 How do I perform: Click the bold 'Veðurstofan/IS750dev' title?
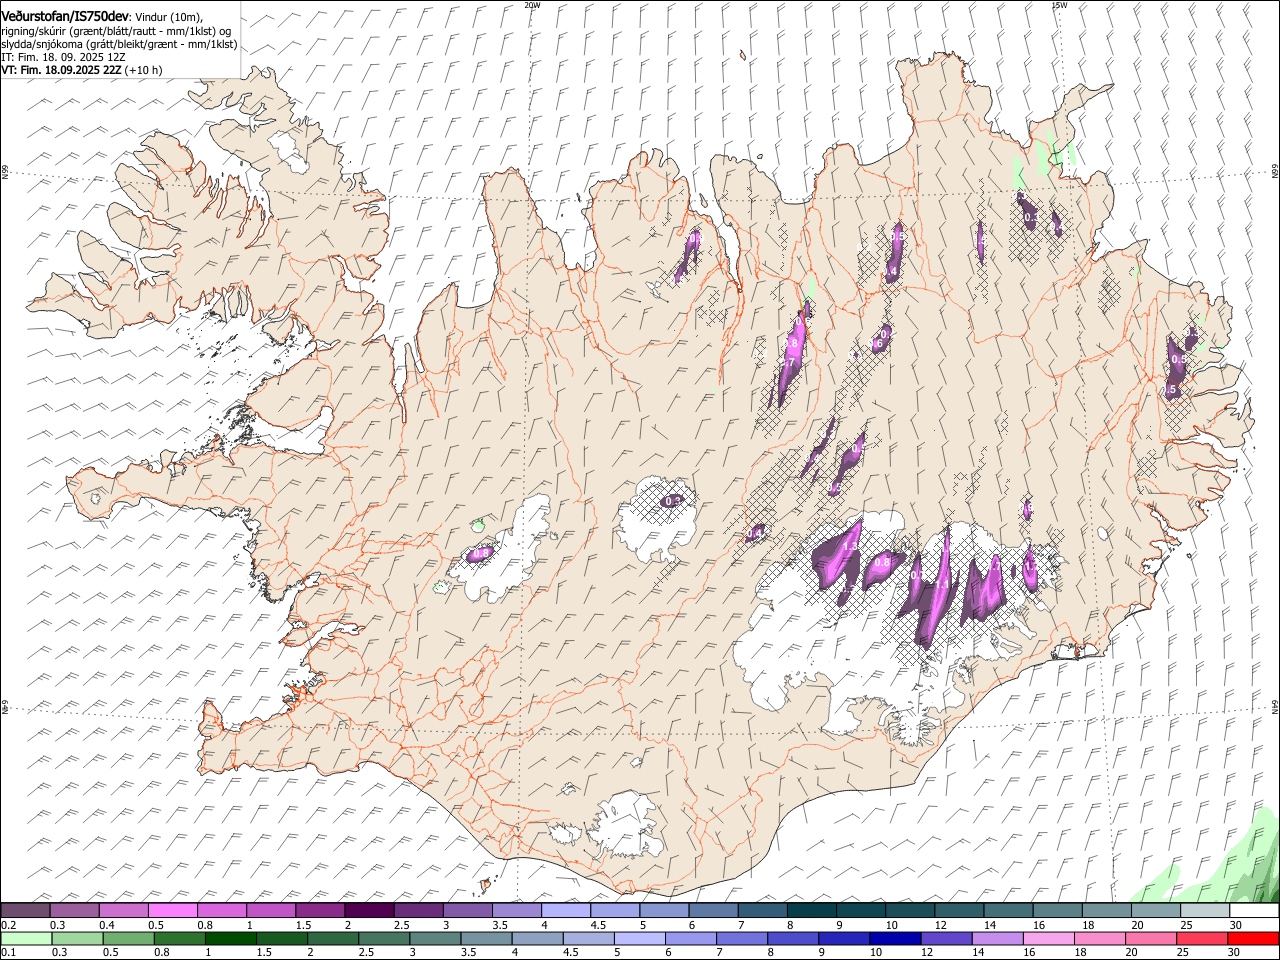click(65, 16)
